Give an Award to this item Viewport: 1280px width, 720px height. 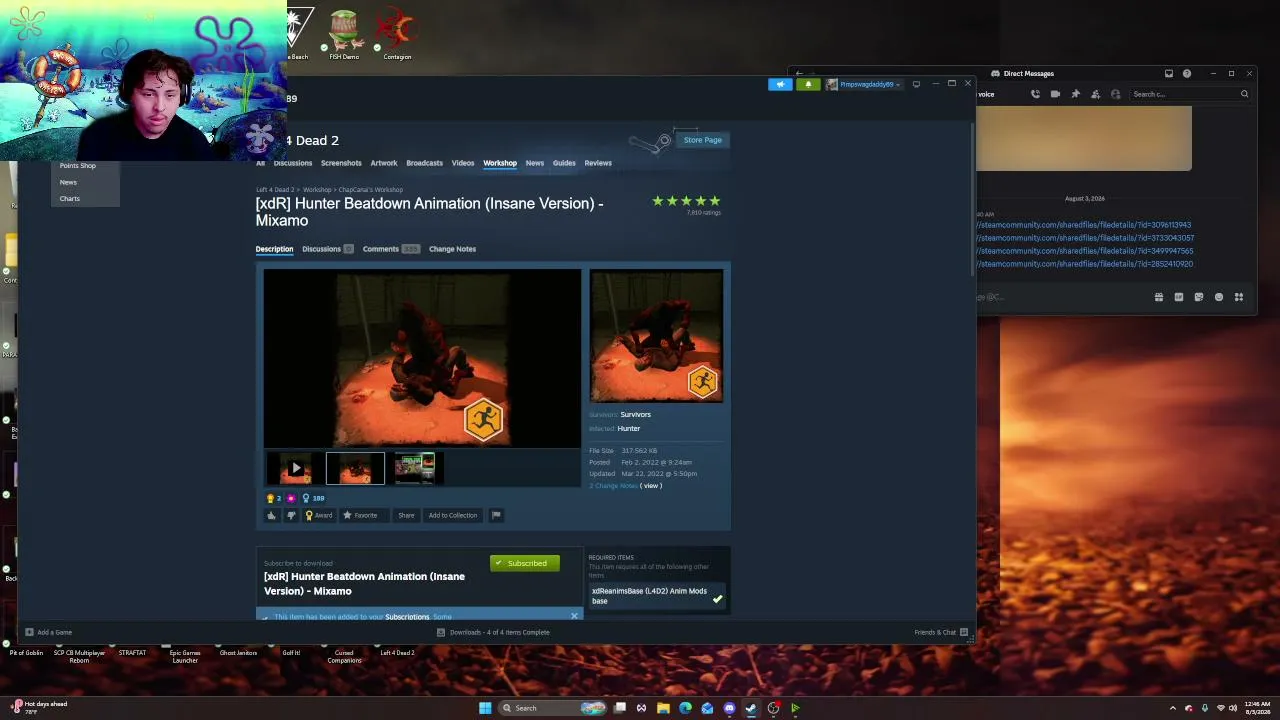pos(319,515)
